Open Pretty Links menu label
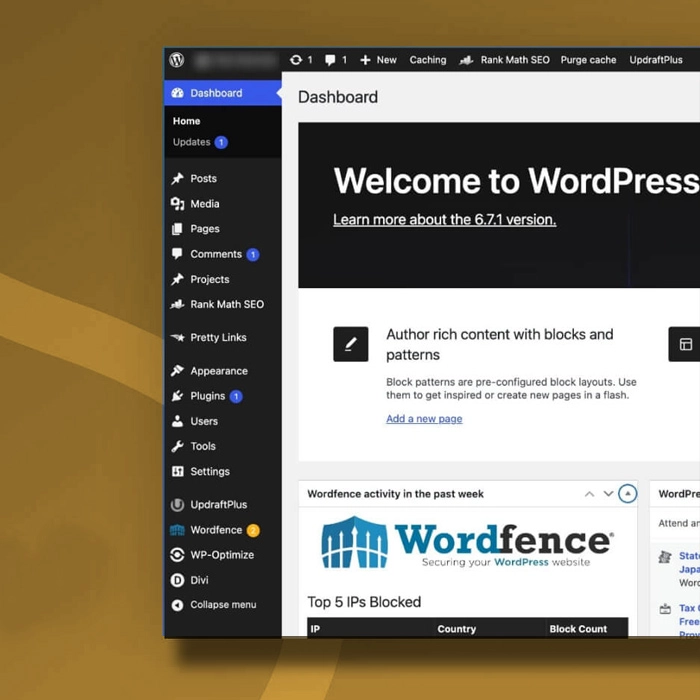Viewport: 700px width, 700px height. [218, 338]
